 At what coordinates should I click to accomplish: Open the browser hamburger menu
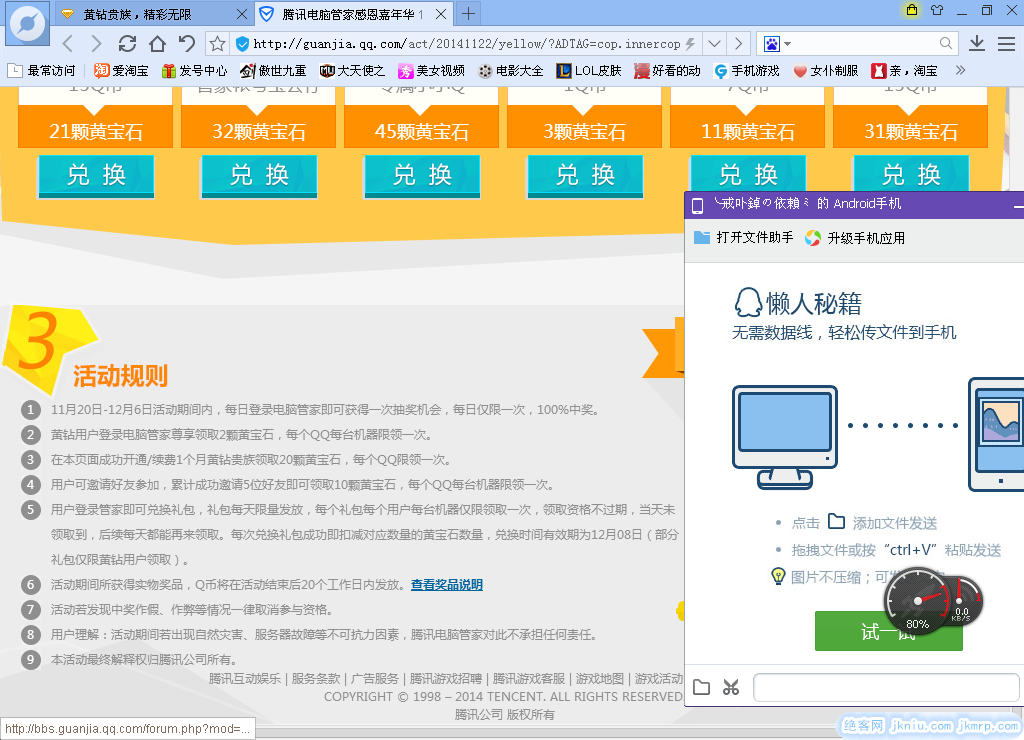pos(1006,43)
